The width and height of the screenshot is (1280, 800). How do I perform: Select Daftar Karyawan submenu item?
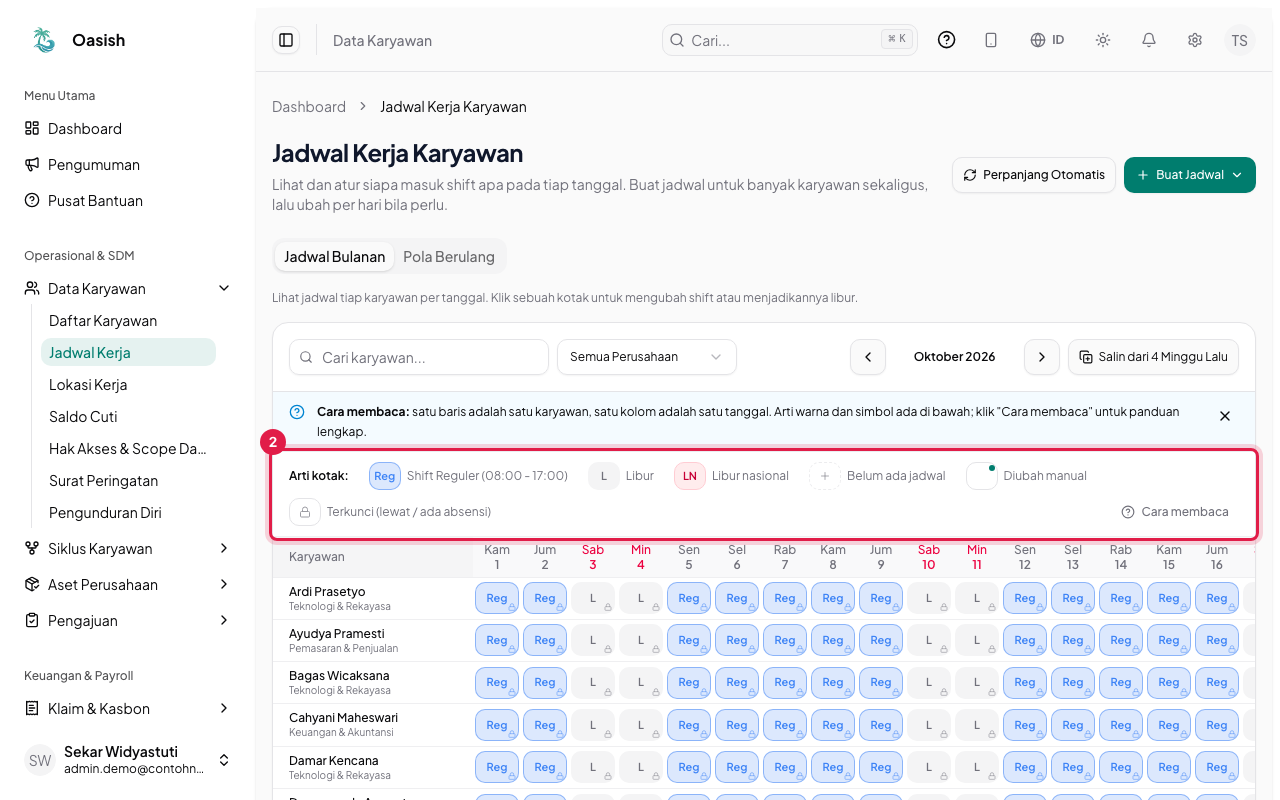click(128, 321)
